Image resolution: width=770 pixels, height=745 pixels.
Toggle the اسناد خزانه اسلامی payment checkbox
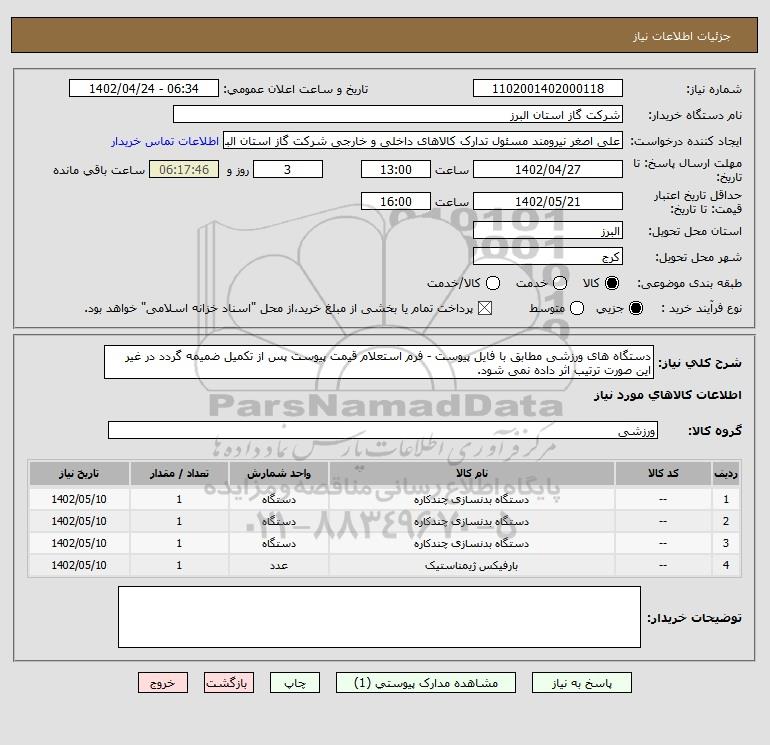point(485,308)
